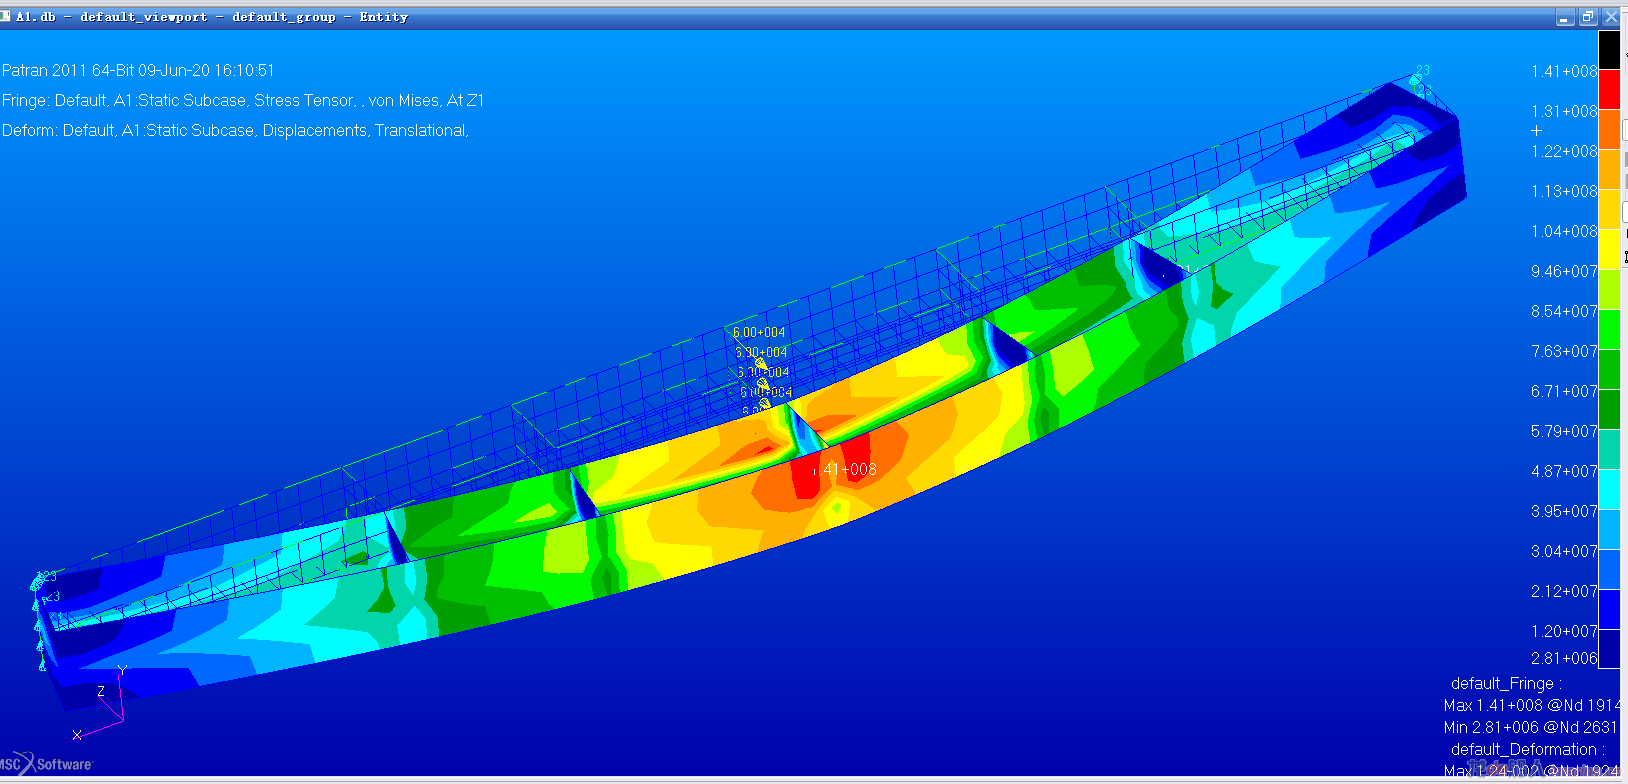Select the legend value 9.46+007

[x=1564, y=271]
